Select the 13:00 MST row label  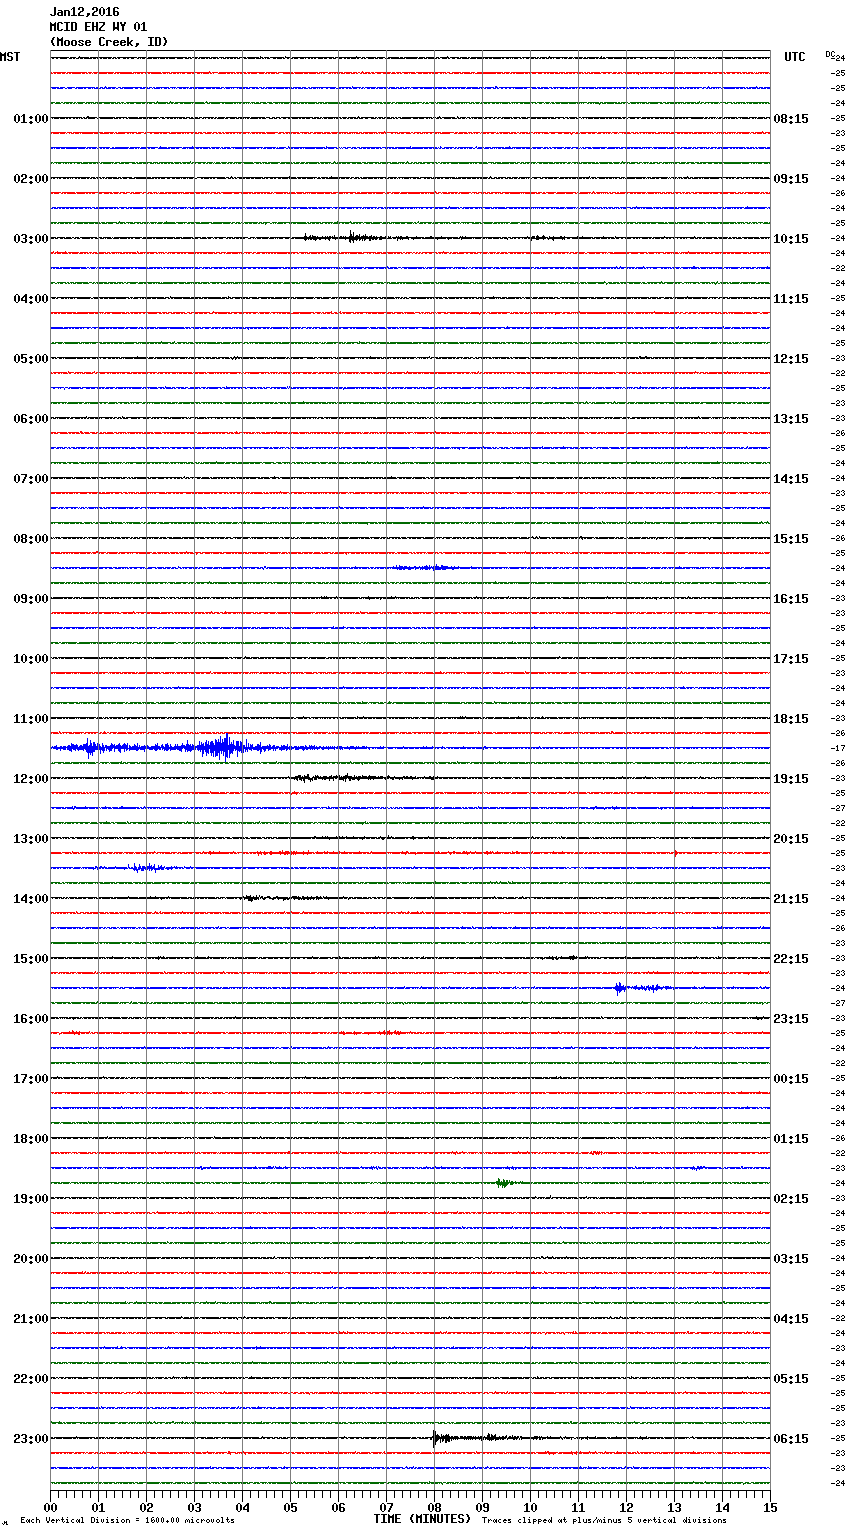click(31, 839)
